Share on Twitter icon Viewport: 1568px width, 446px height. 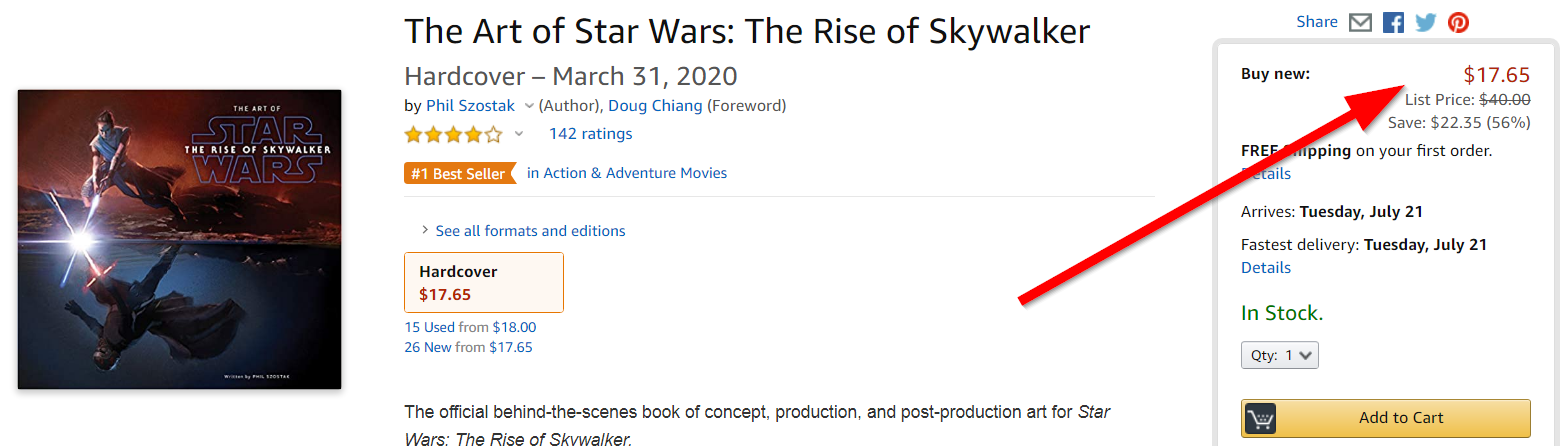point(1426,22)
